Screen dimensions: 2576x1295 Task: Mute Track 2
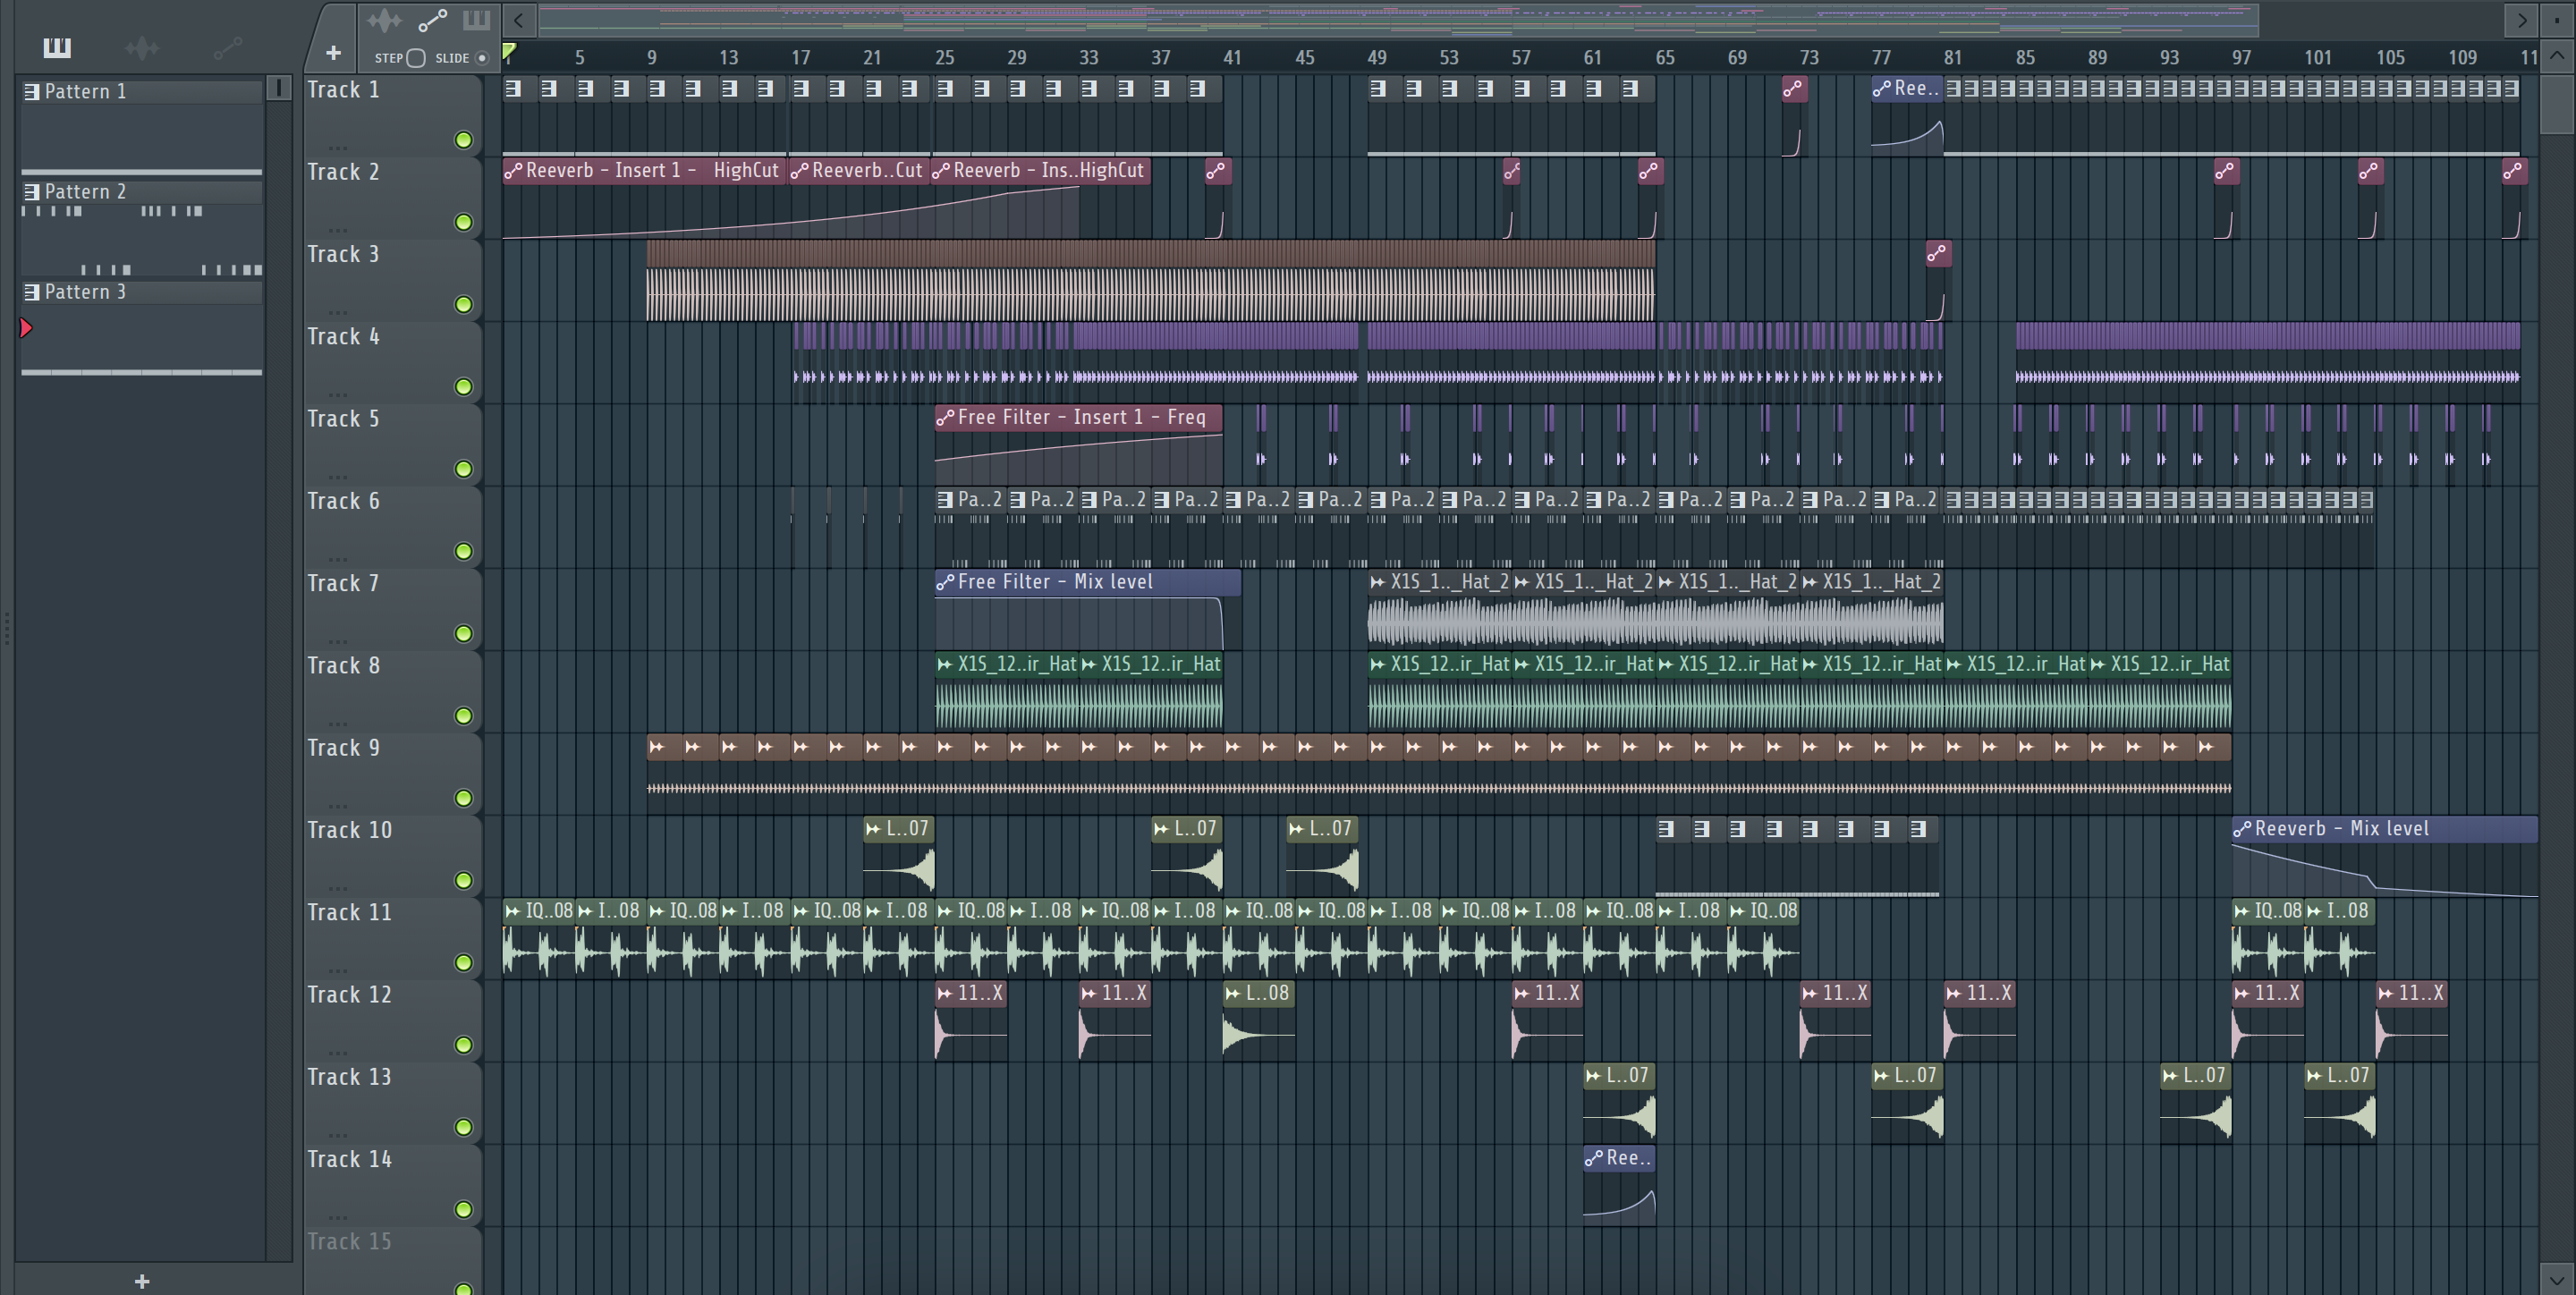(463, 222)
